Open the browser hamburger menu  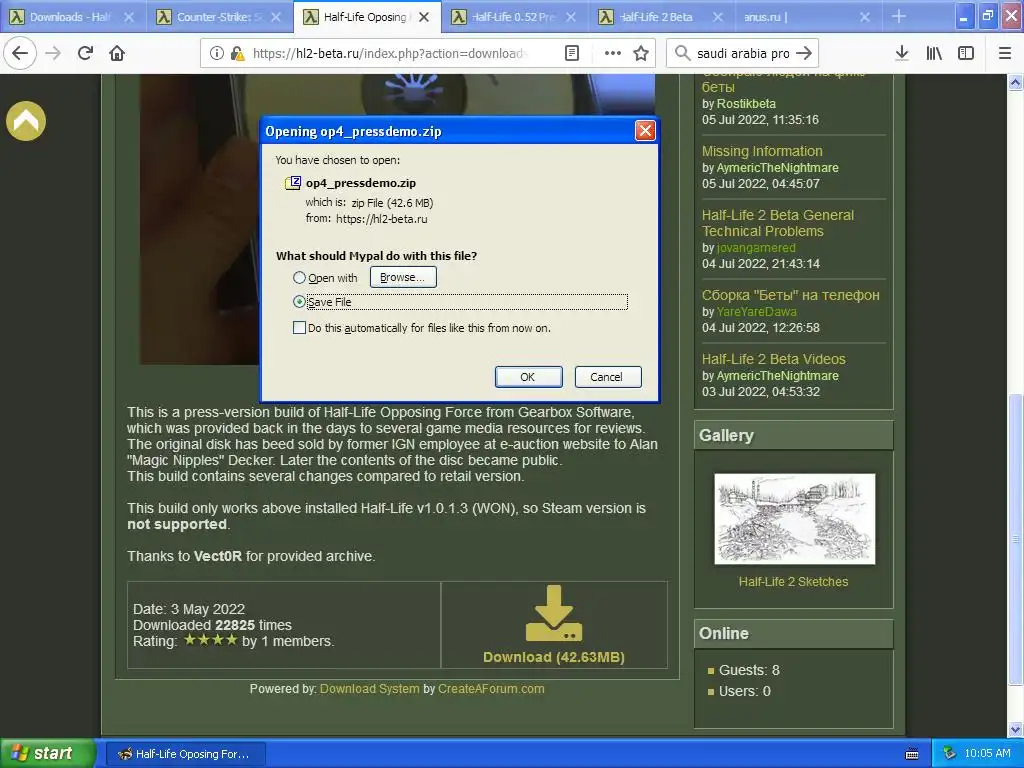[x=1005, y=53]
